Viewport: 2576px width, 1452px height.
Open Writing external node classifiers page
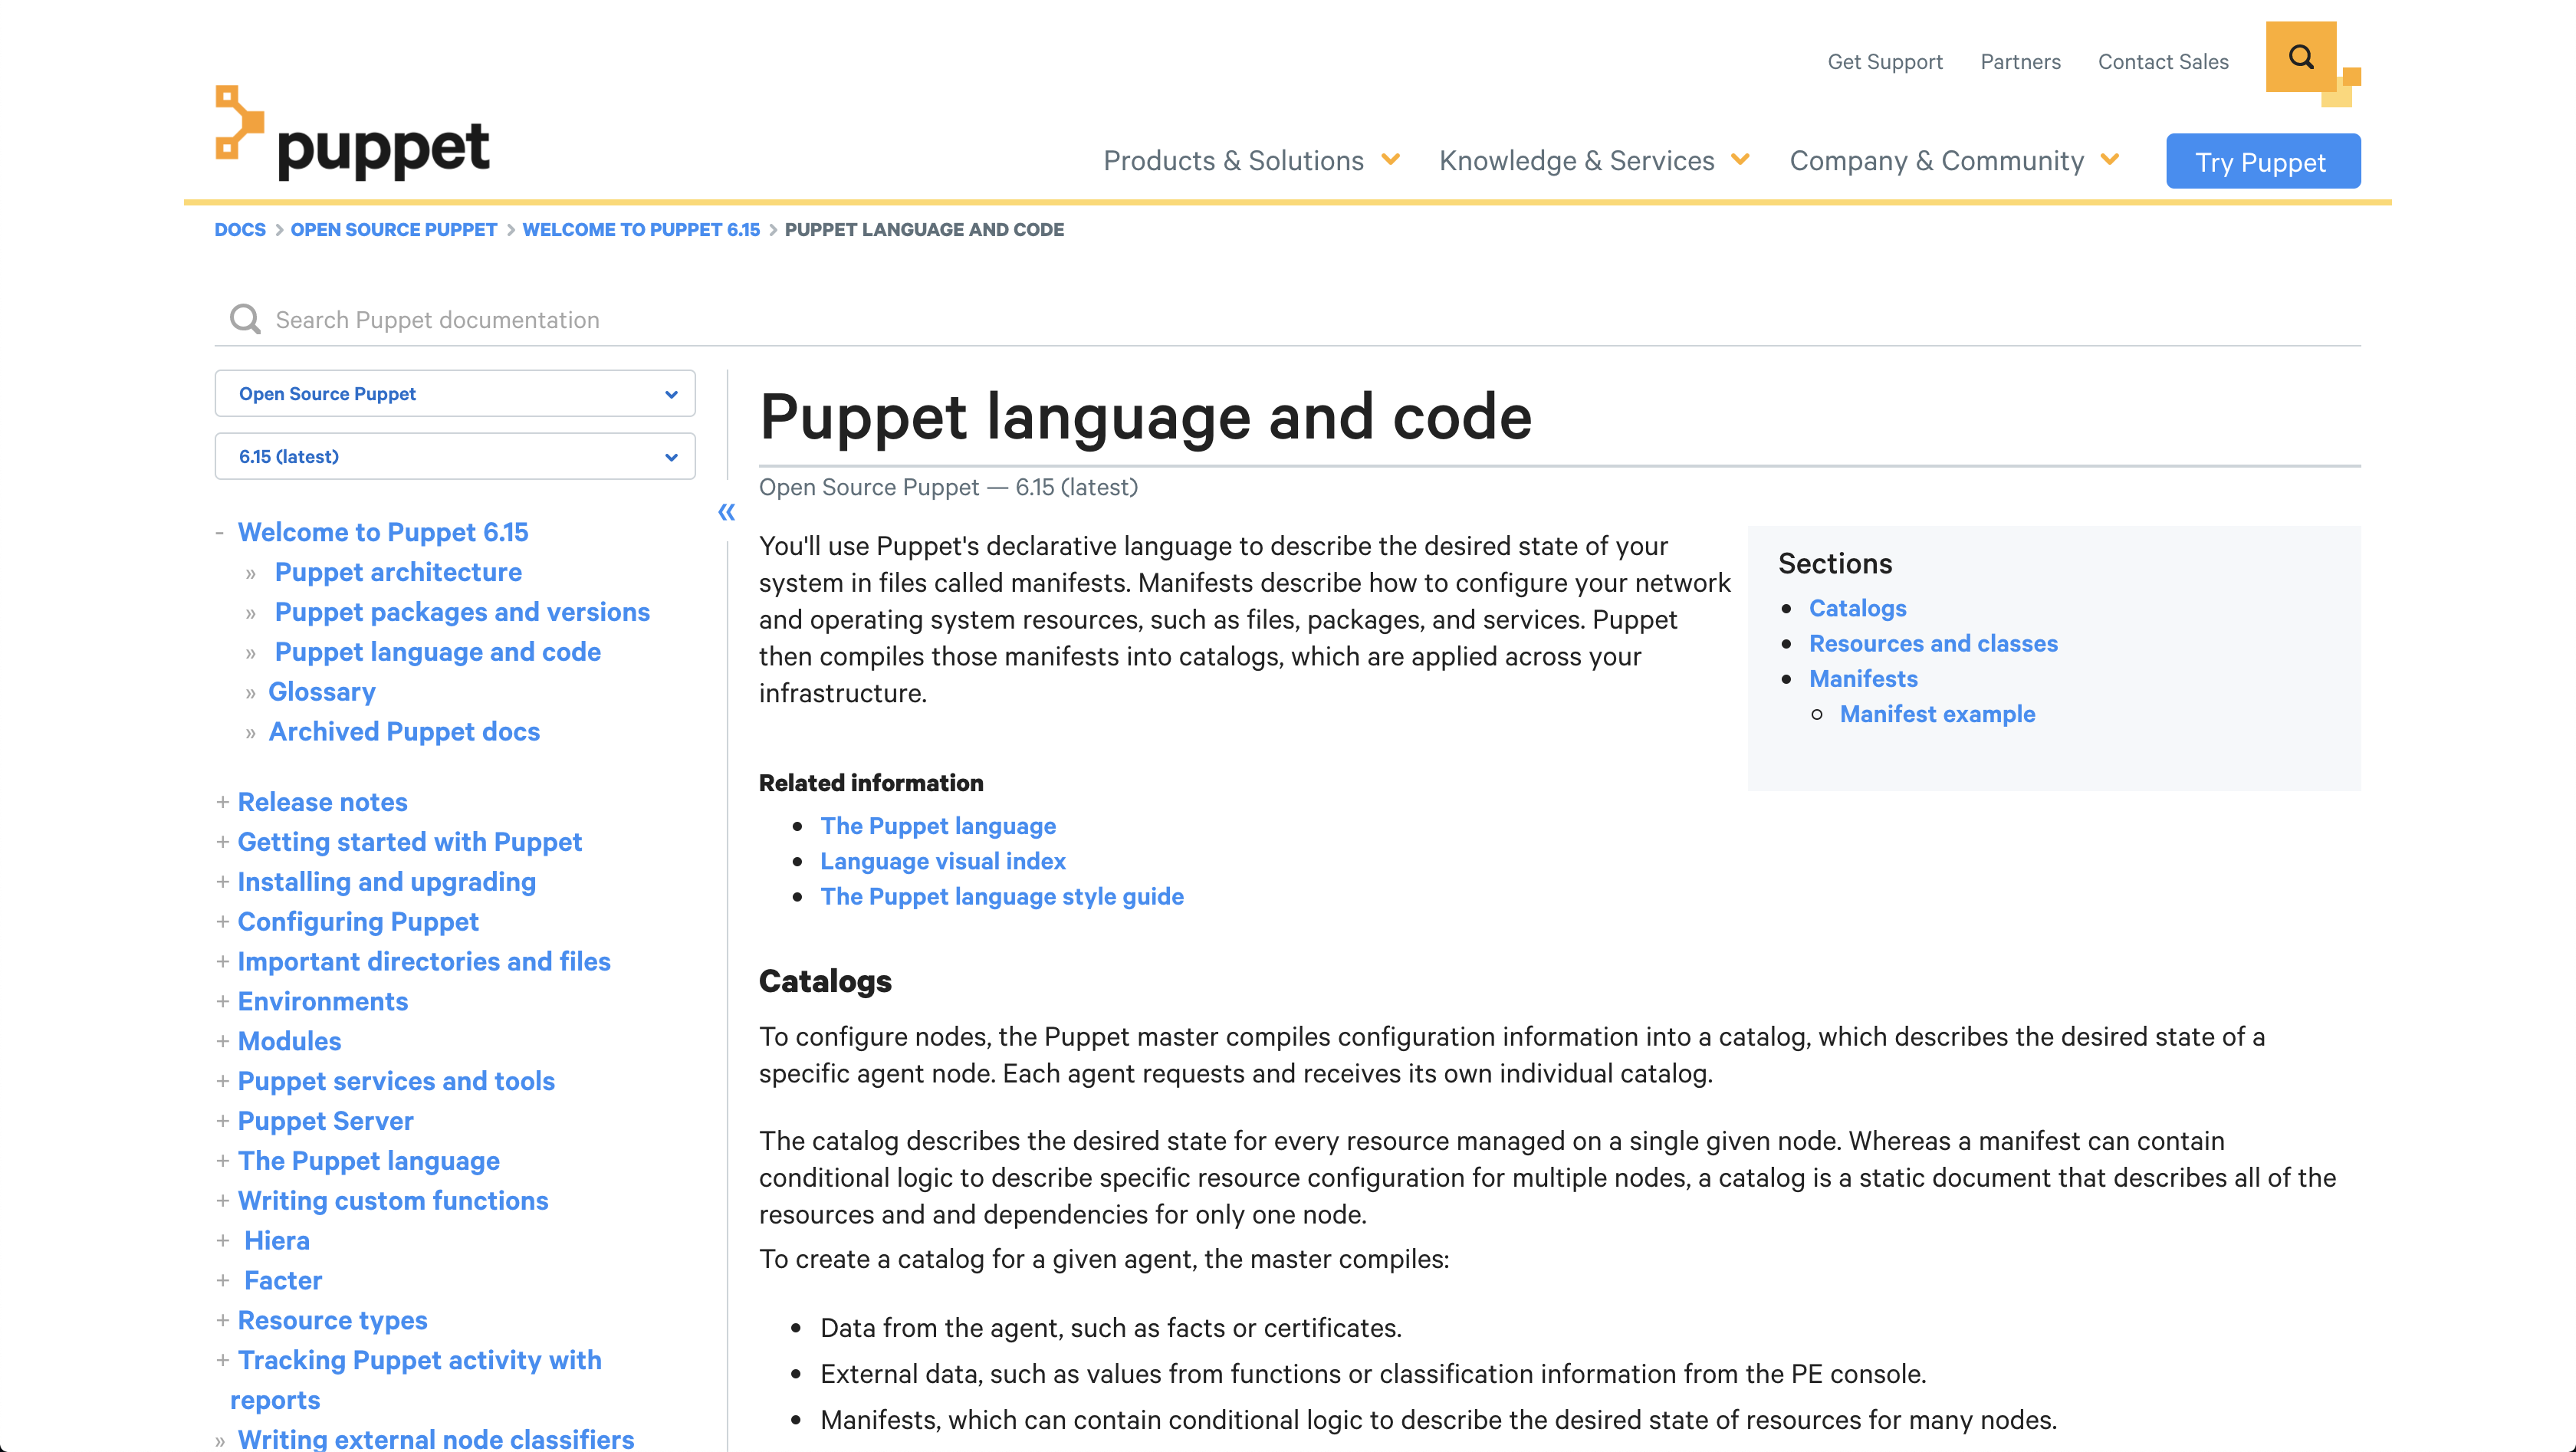point(436,1438)
